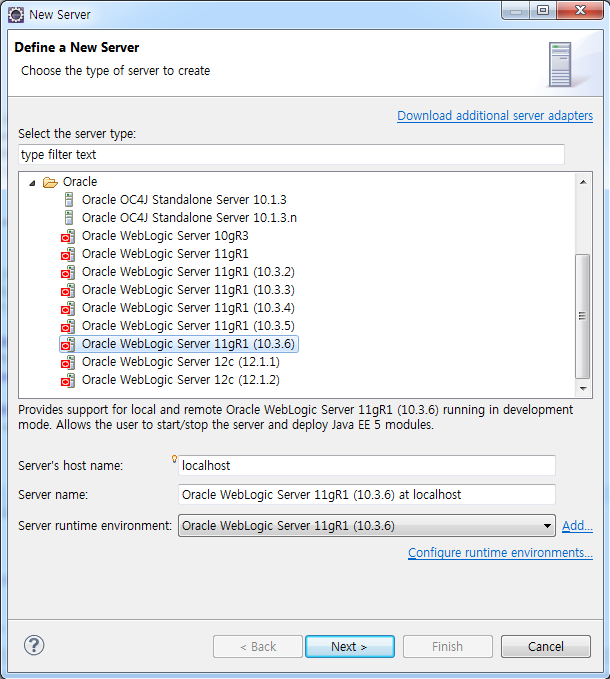Select the Oracle folder label
Viewport: 610px width, 679px height.
[x=80, y=181]
